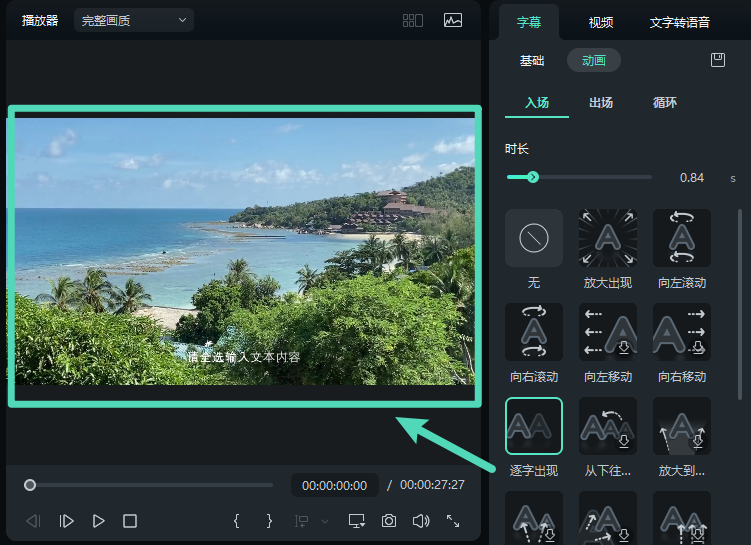The width and height of the screenshot is (751, 545).
Task: Click the 0.84 duration value field
Action: click(x=692, y=178)
